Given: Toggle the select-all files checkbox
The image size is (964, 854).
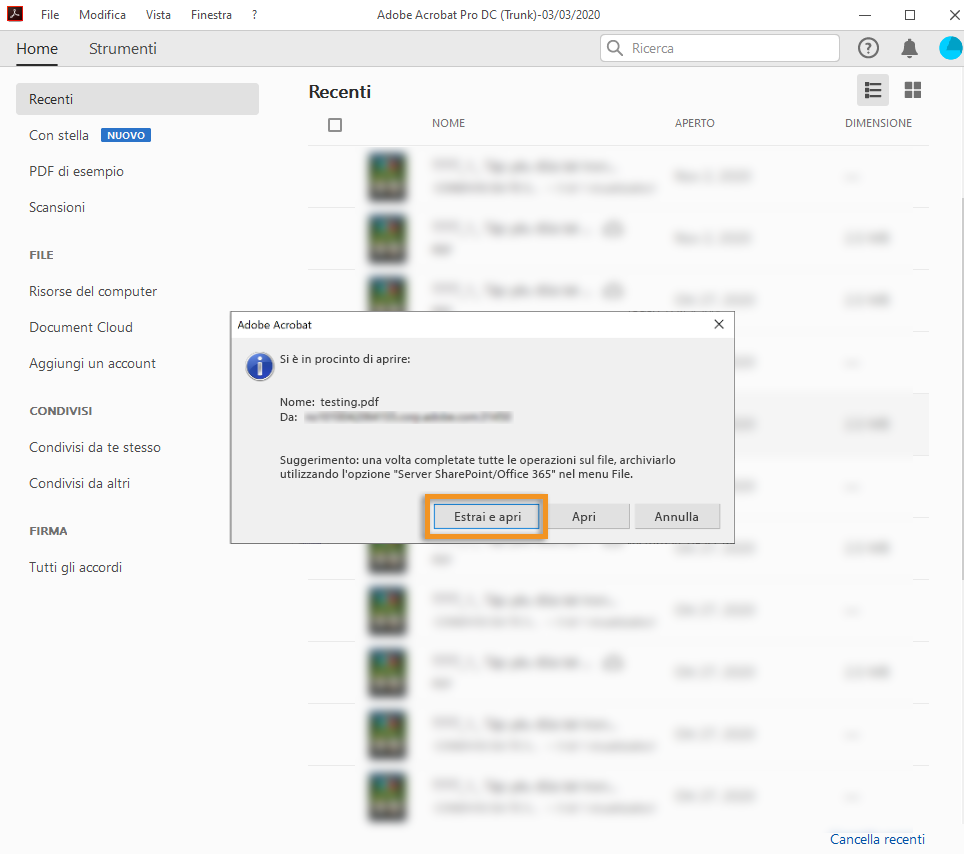Looking at the screenshot, I should [x=336, y=124].
